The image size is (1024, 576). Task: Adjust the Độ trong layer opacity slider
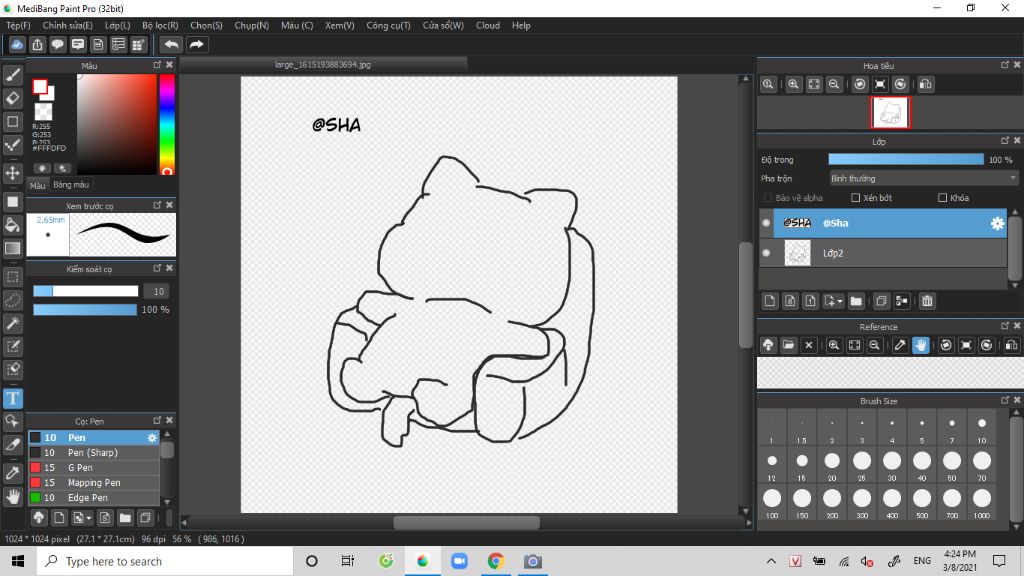[x=906, y=159]
